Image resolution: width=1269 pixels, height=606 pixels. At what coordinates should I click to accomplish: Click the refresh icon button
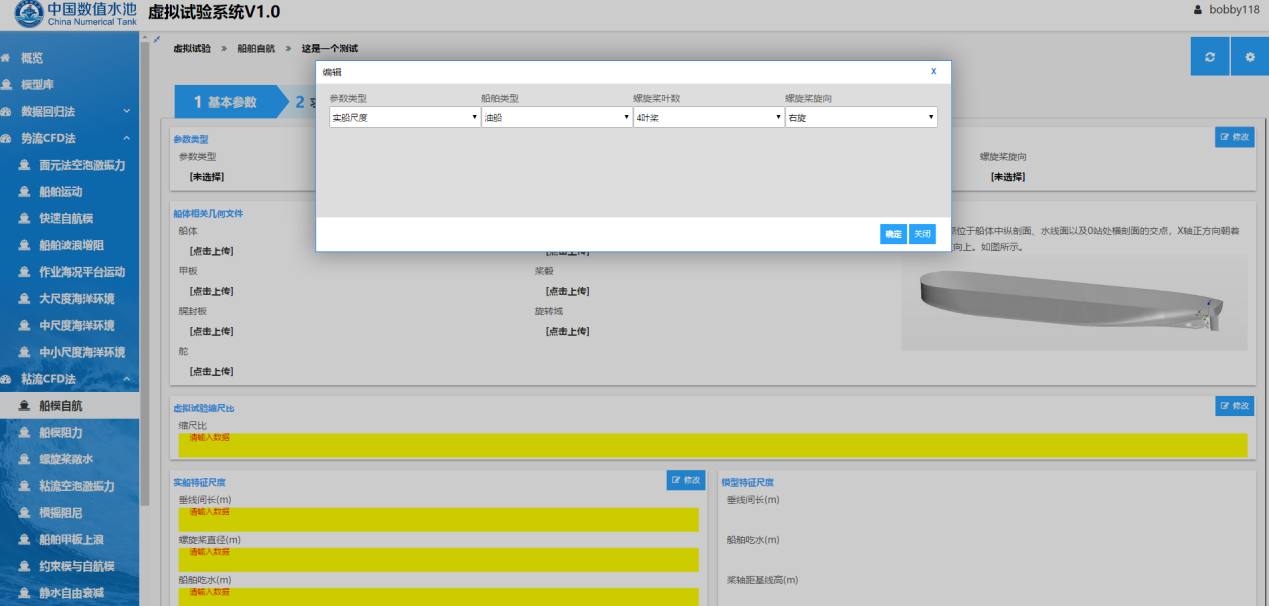click(1209, 57)
